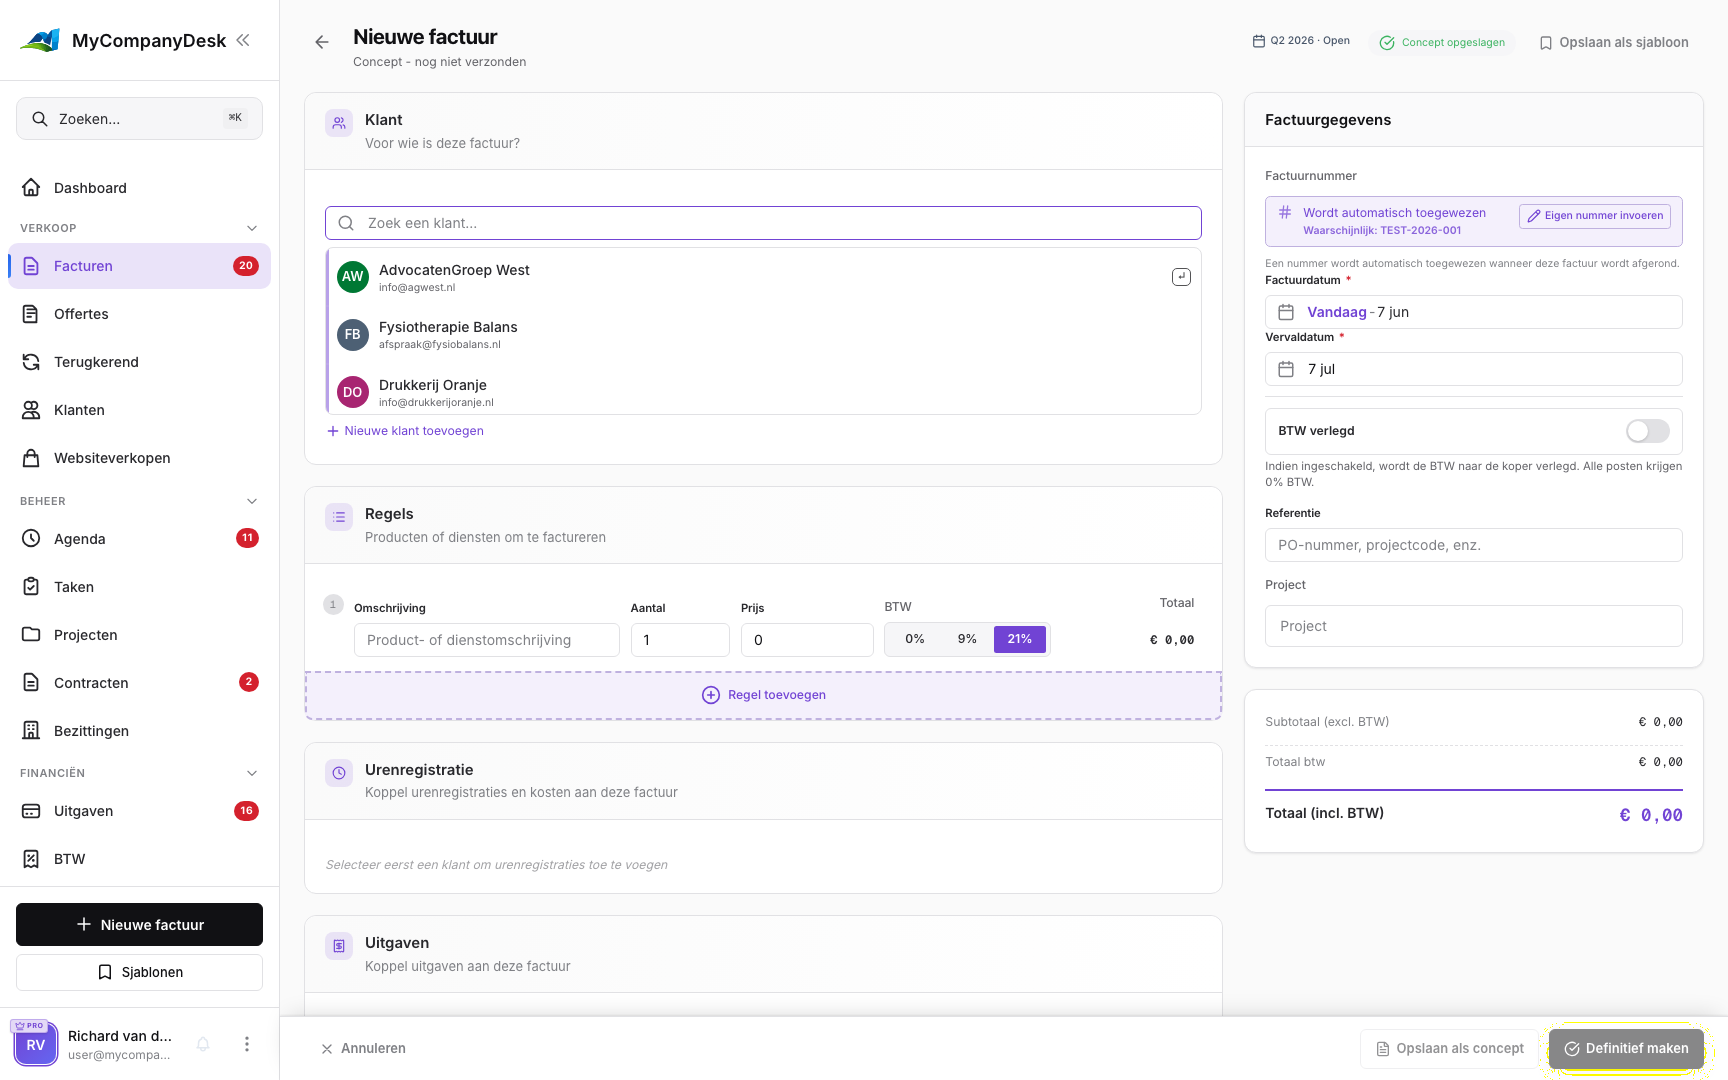1728x1080 pixels.
Task: Click Nieuwe klant toevoegen link
Action: (405, 431)
